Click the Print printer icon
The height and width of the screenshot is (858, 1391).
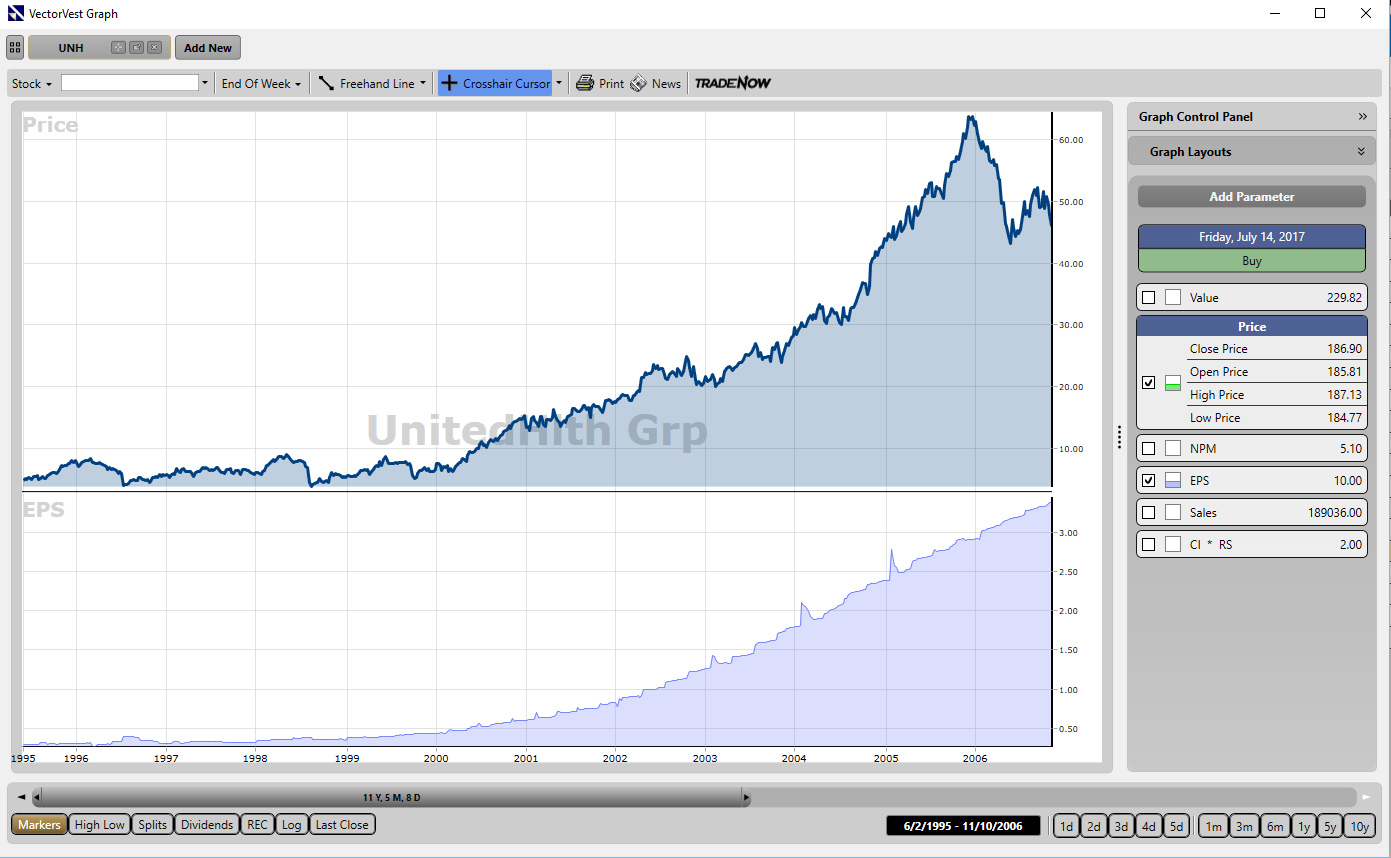[x=585, y=84]
